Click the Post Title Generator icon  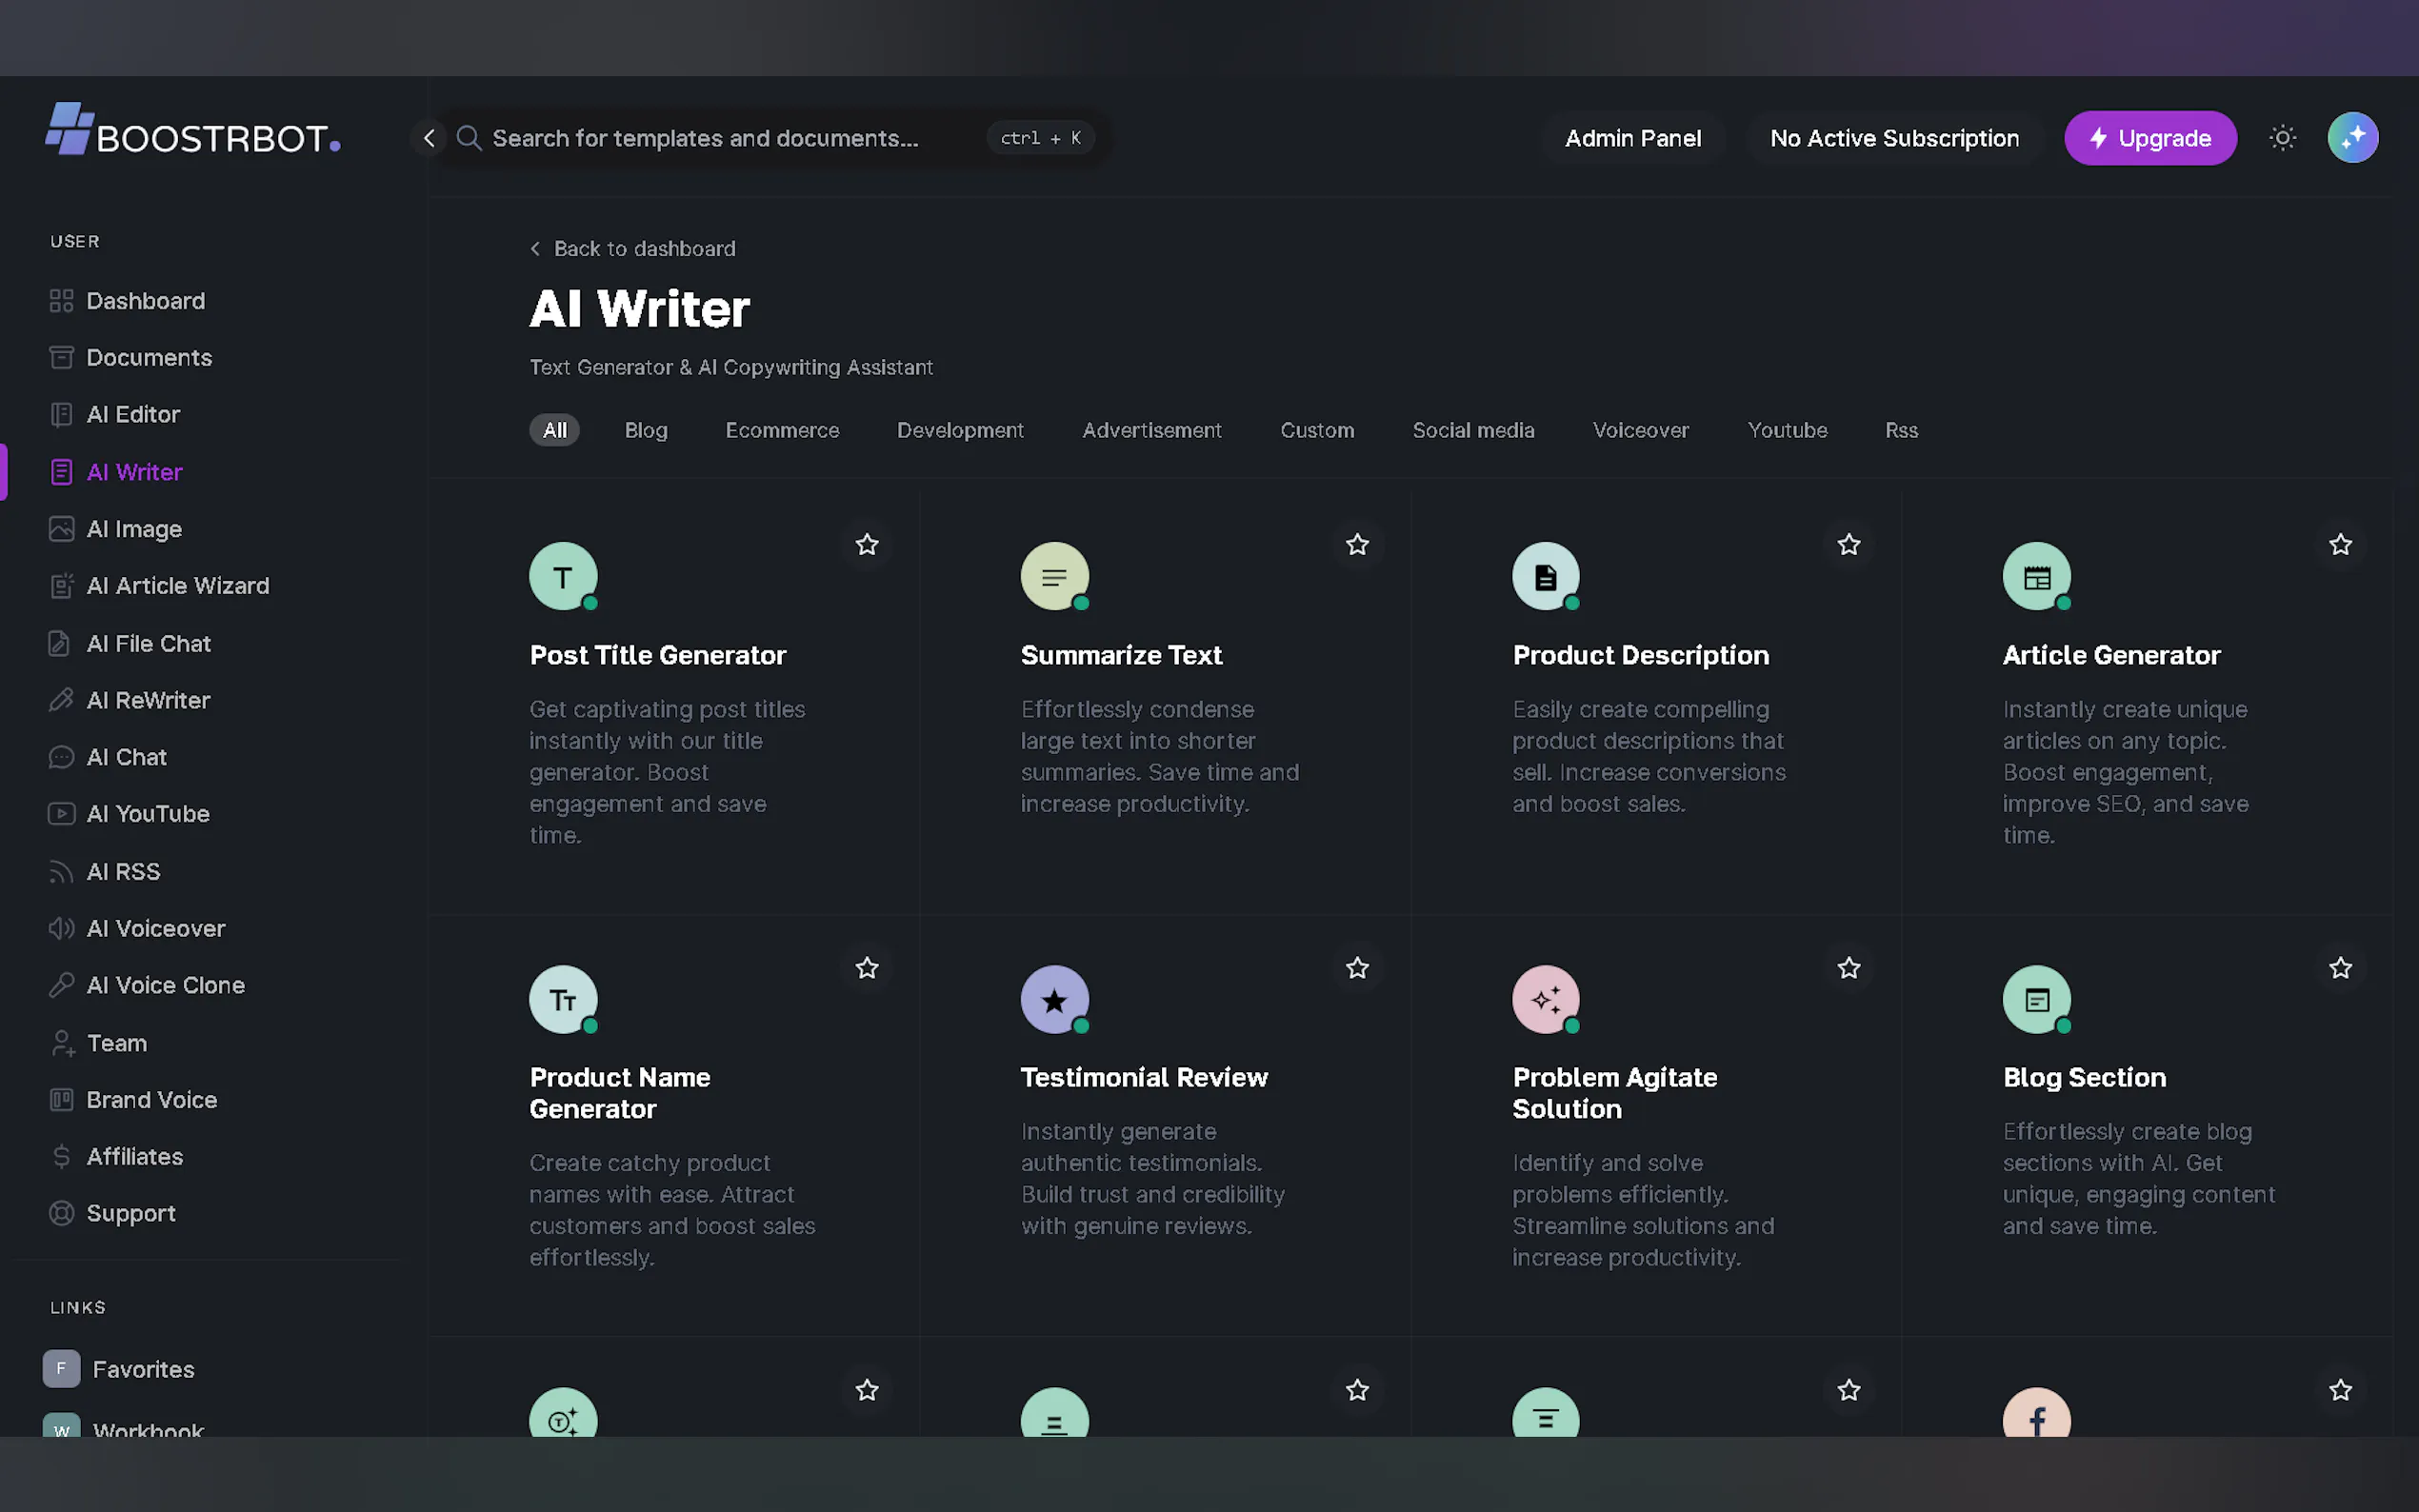tap(563, 576)
